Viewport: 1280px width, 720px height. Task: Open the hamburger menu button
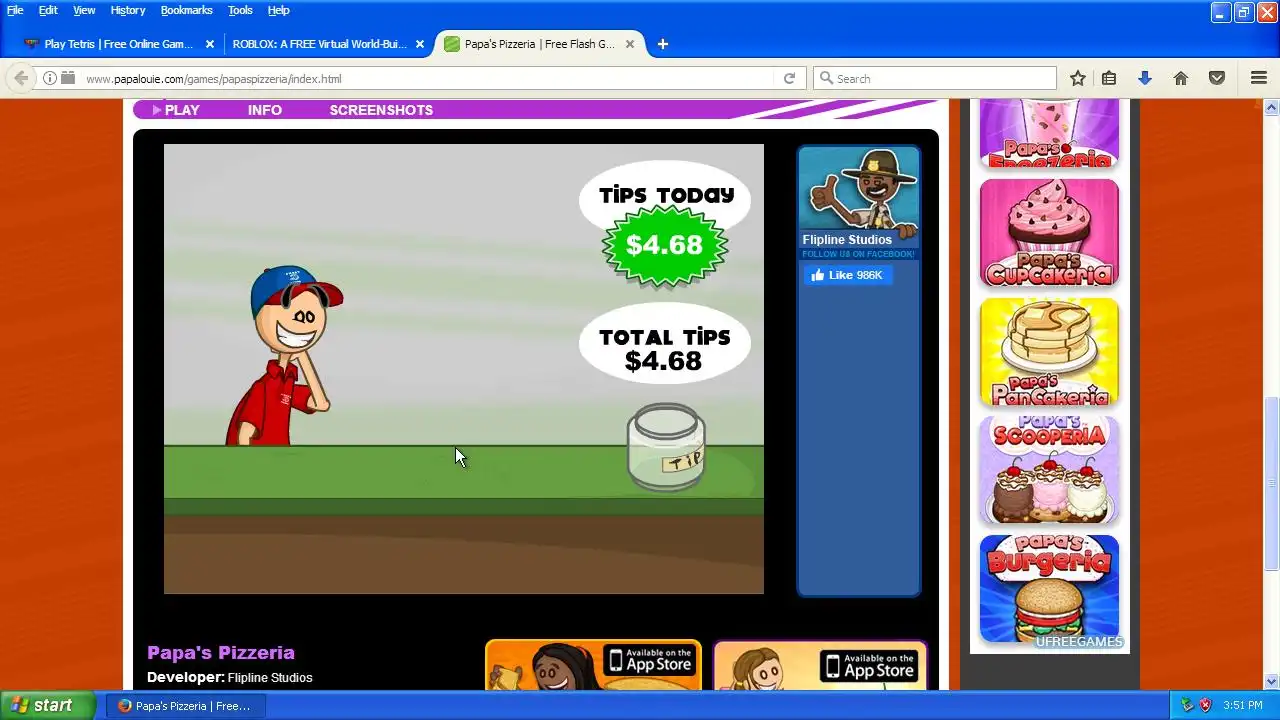coord(1259,78)
